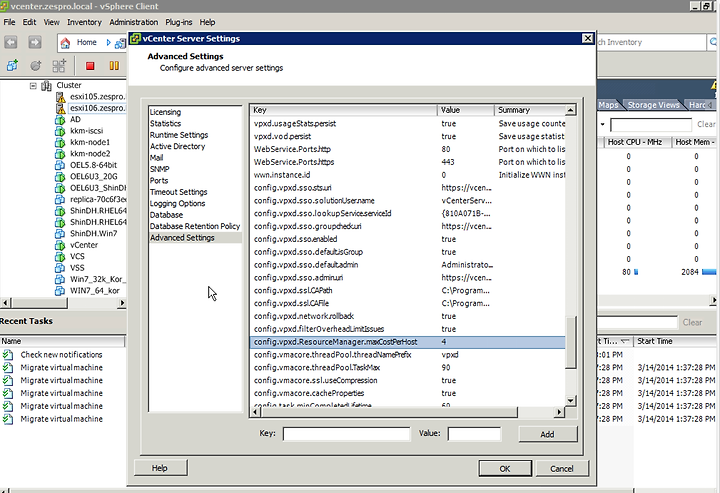
Task: Select OEL5.8-64bit VM in tree
Action: pyautogui.click(x=93, y=165)
